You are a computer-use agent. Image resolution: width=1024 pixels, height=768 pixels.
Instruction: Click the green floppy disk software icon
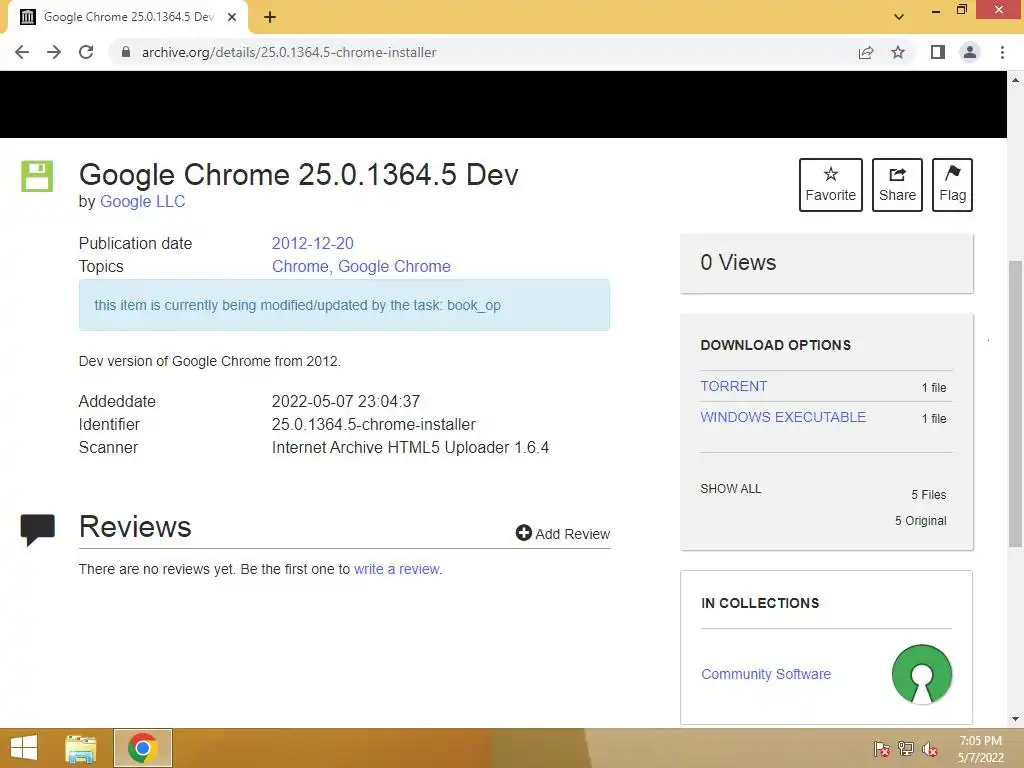coord(37,176)
